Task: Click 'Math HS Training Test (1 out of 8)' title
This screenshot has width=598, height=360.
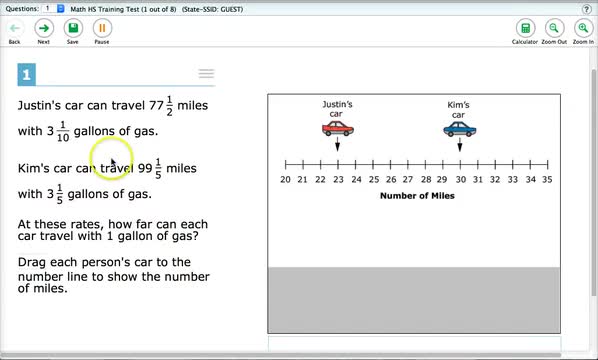Action: coord(123,9)
